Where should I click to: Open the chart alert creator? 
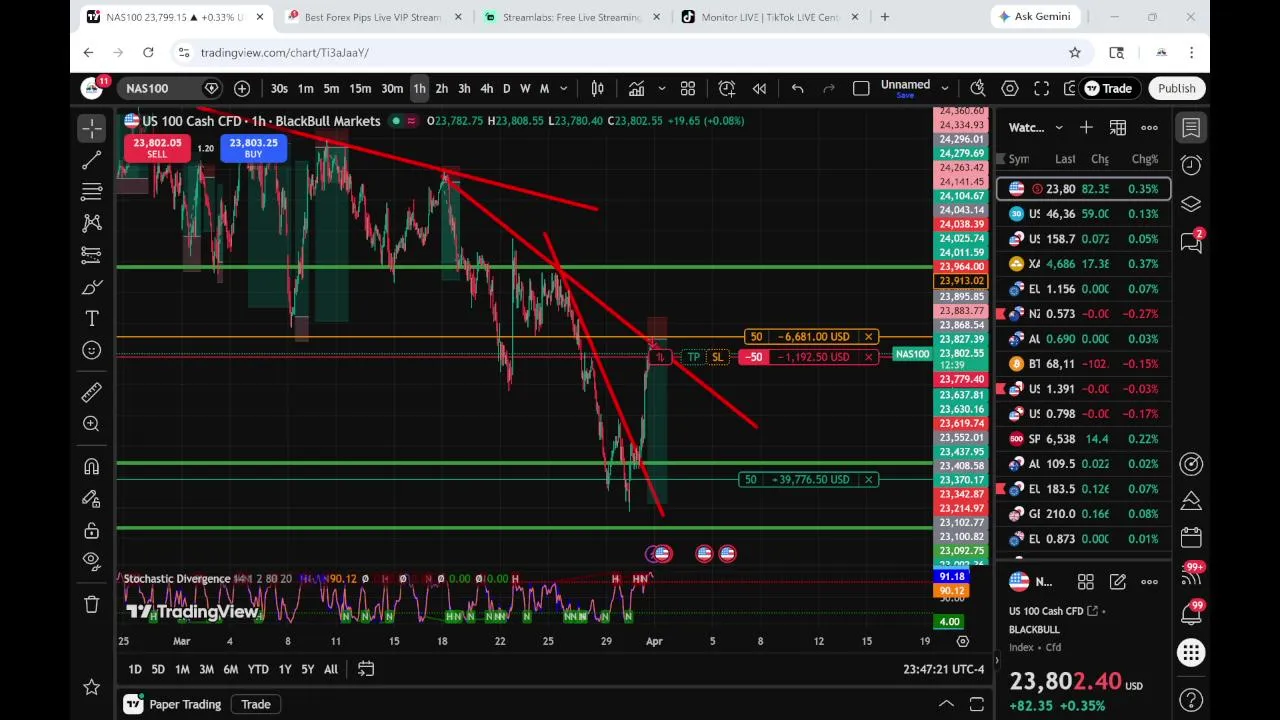click(727, 89)
